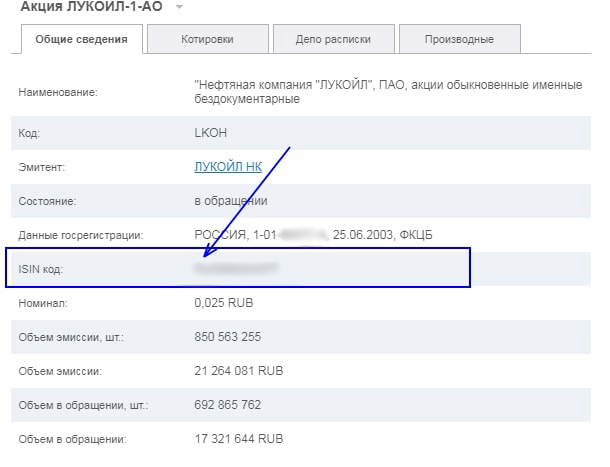
Task: Click the Акция ЛУКОЙЛ-1-АО heading
Action: (x=91, y=7)
